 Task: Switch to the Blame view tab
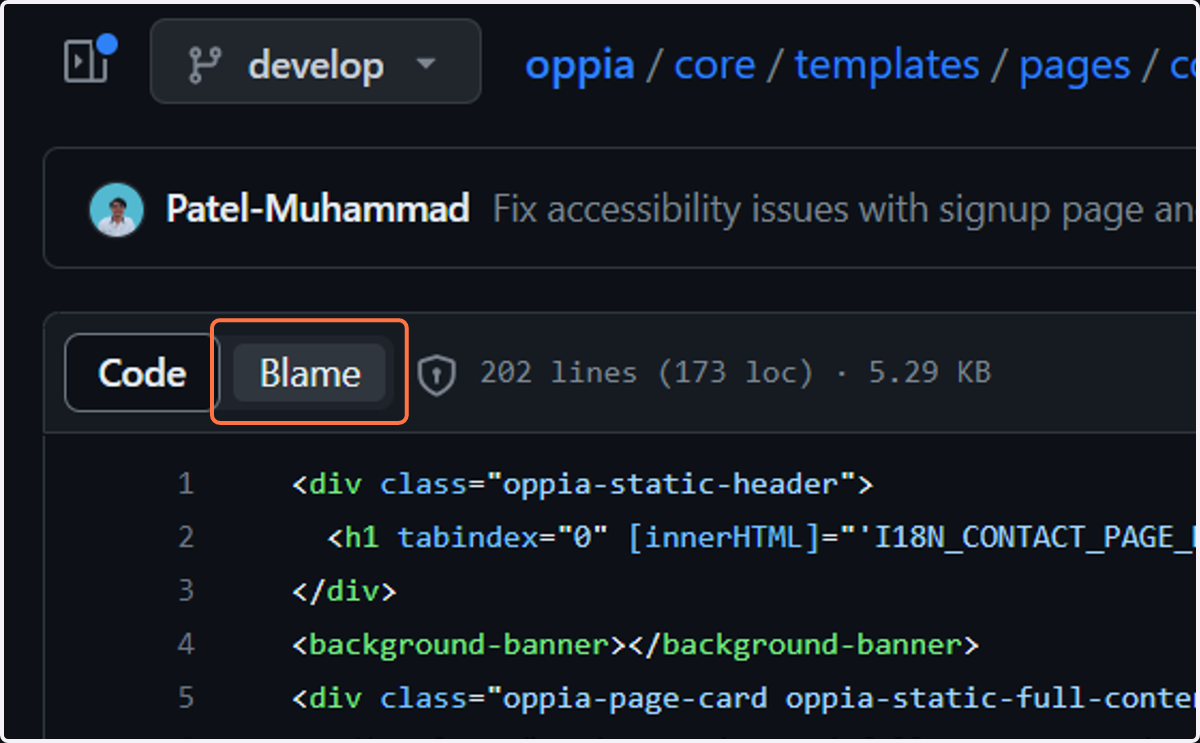[x=309, y=373]
